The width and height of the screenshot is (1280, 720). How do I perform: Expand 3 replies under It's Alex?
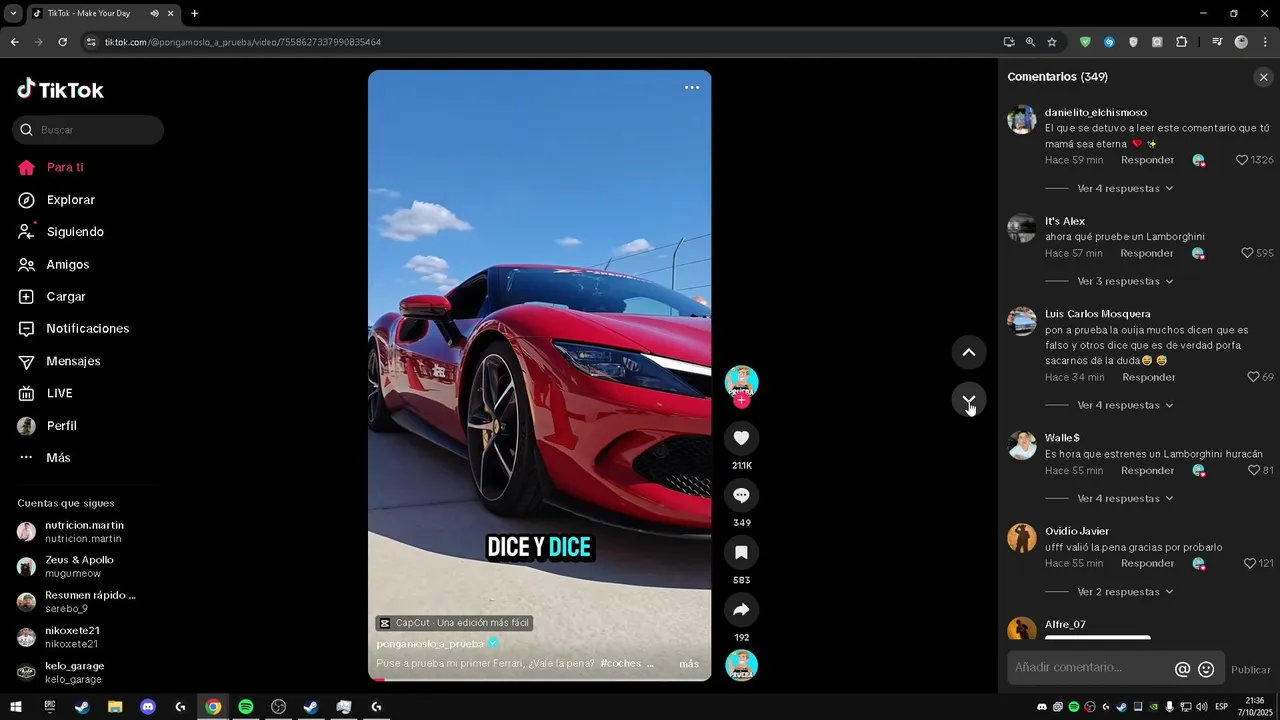[x=1124, y=281]
